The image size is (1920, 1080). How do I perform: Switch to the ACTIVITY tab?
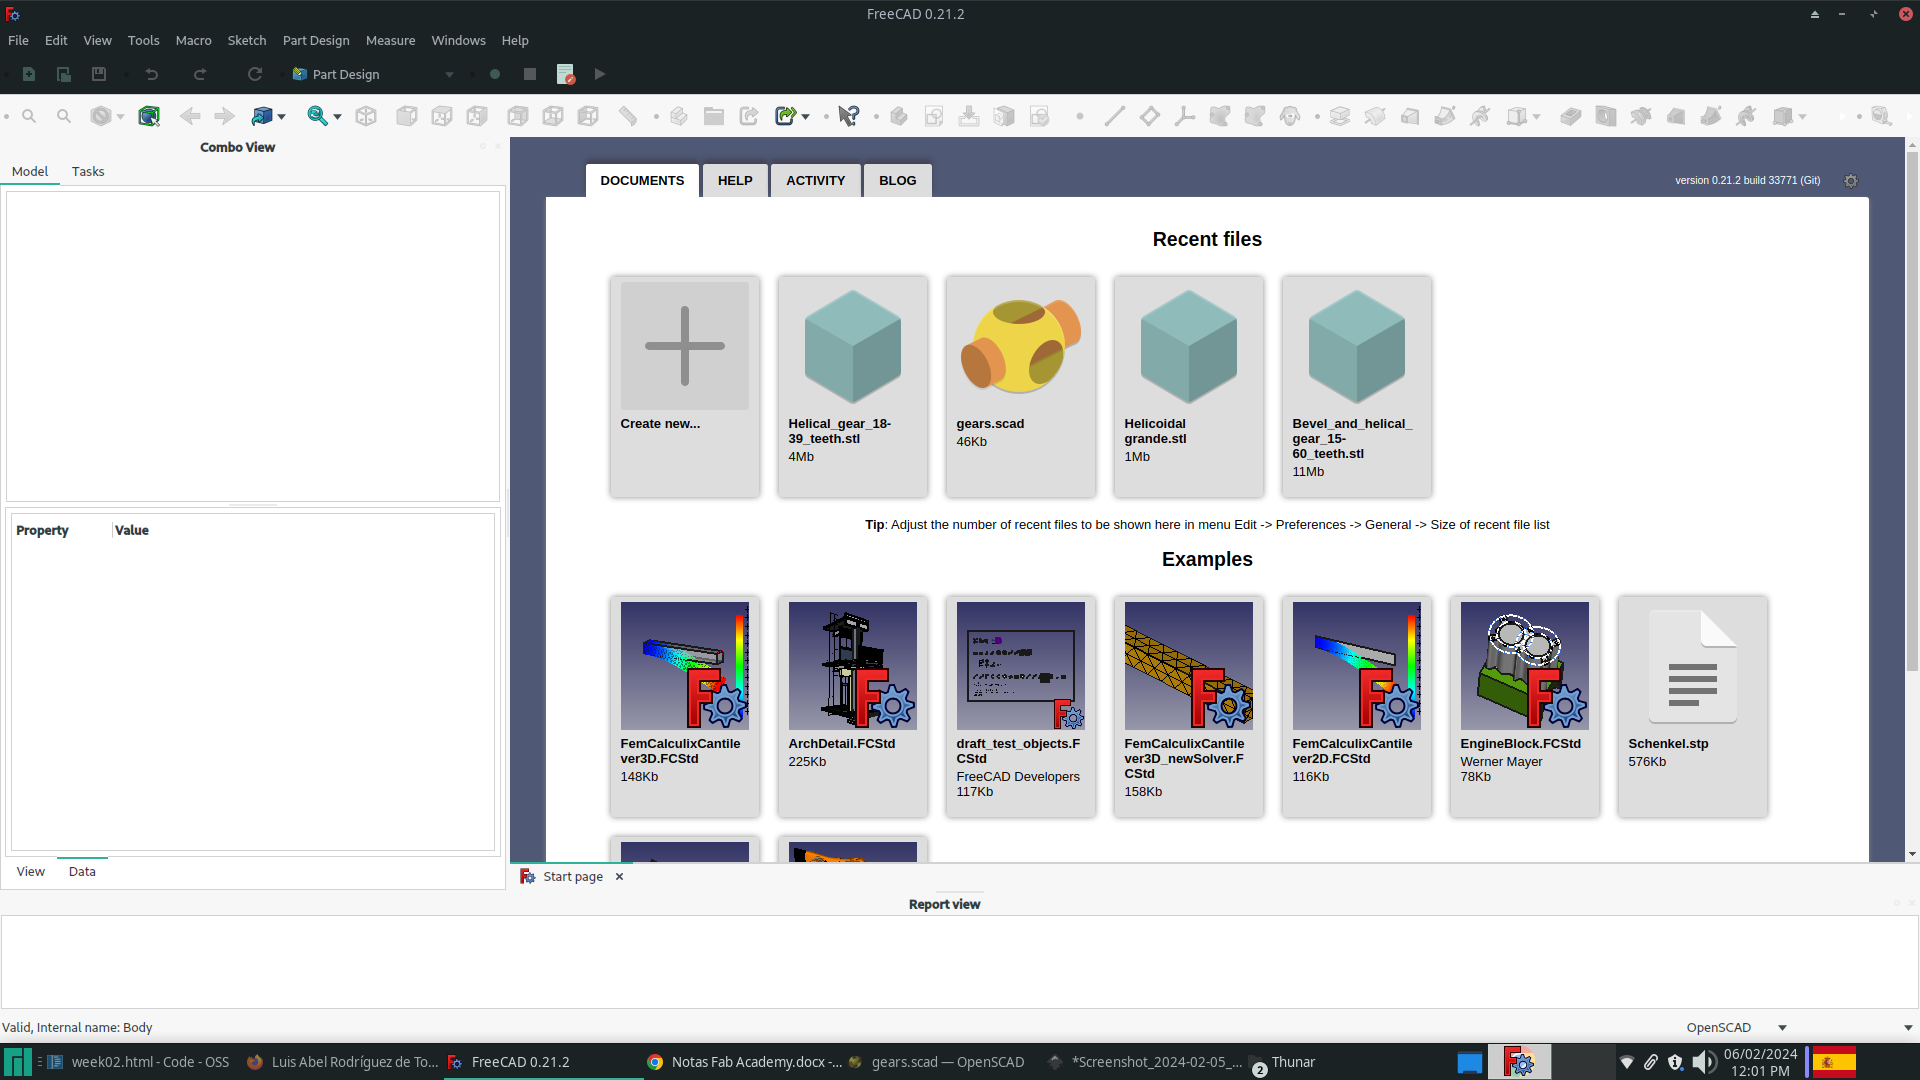[x=815, y=180]
